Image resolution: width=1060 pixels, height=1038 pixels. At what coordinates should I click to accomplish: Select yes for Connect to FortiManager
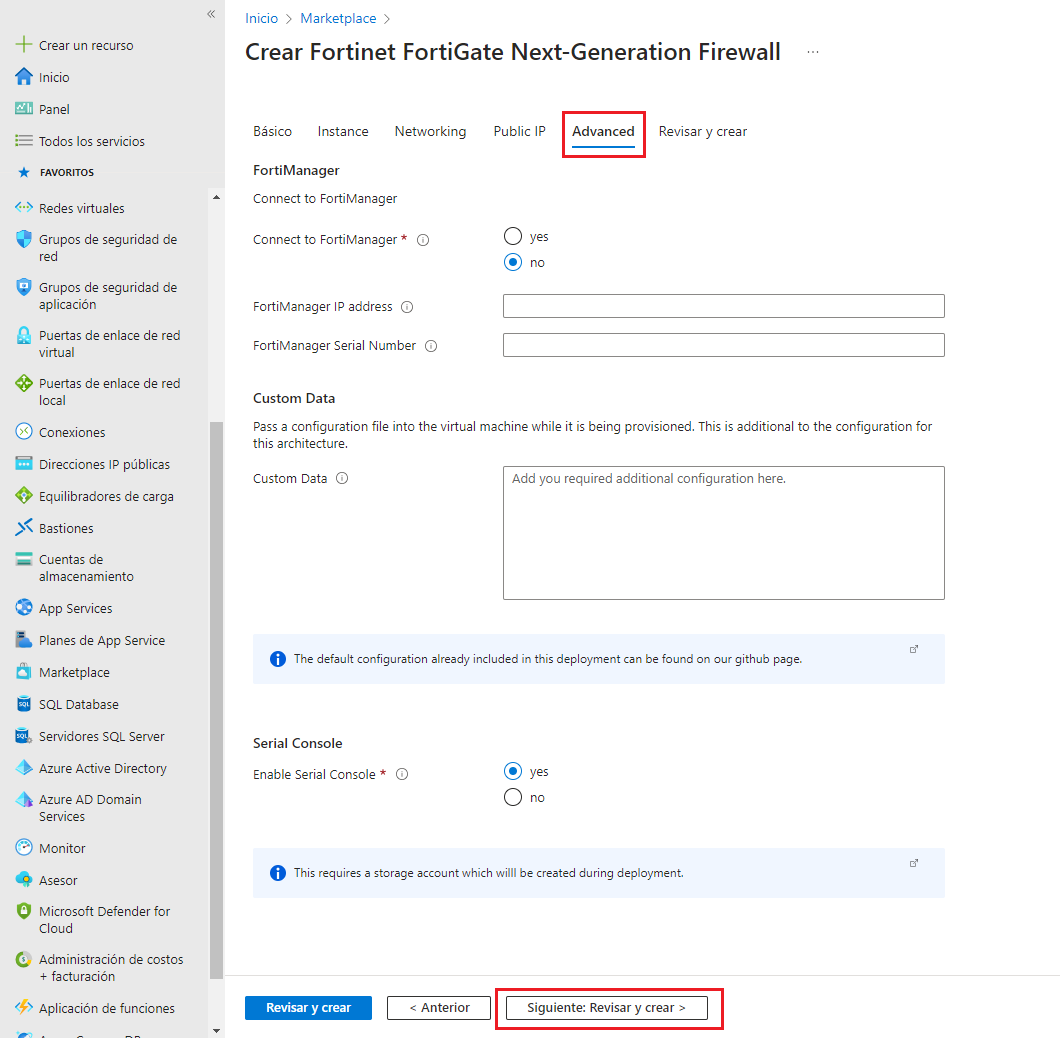coord(512,236)
